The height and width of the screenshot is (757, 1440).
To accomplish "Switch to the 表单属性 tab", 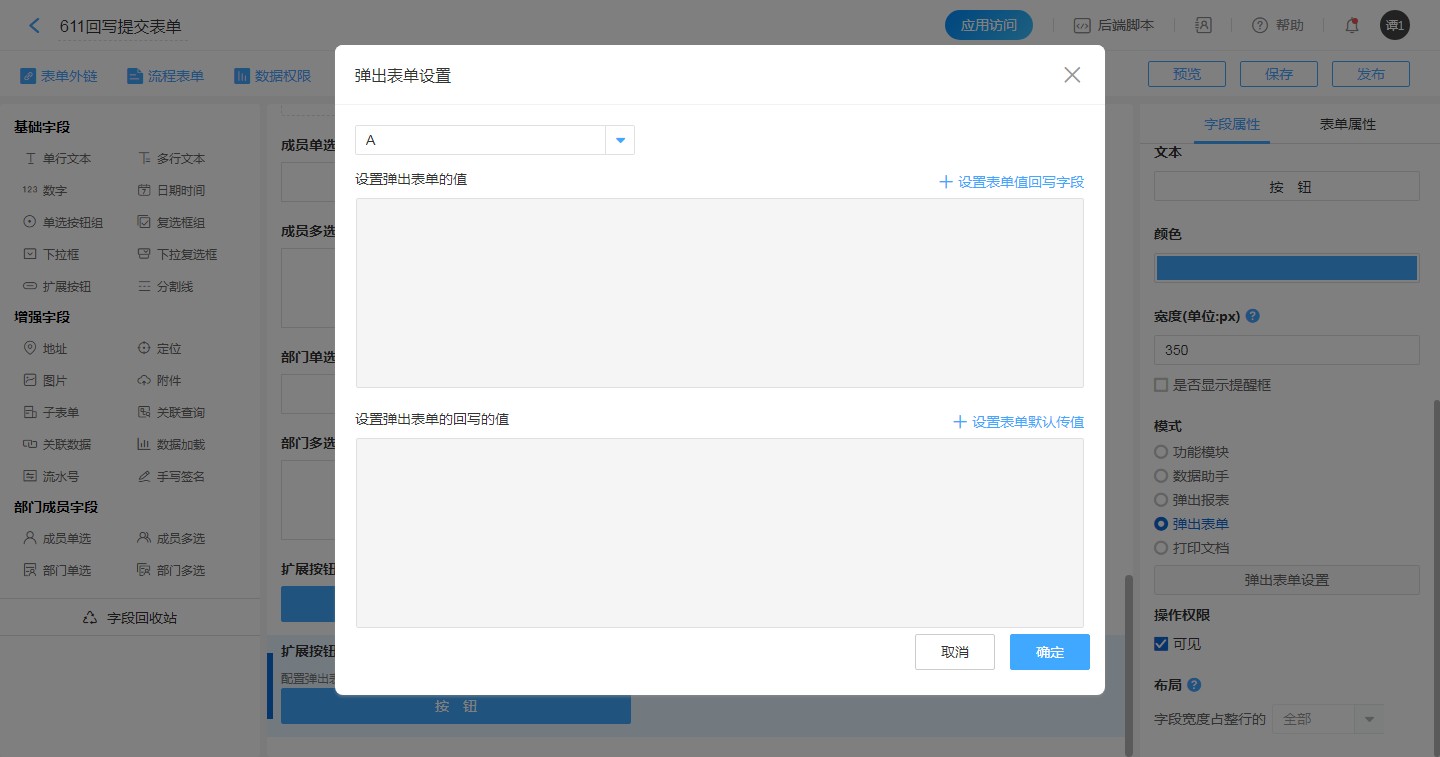I will (1348, 124).
